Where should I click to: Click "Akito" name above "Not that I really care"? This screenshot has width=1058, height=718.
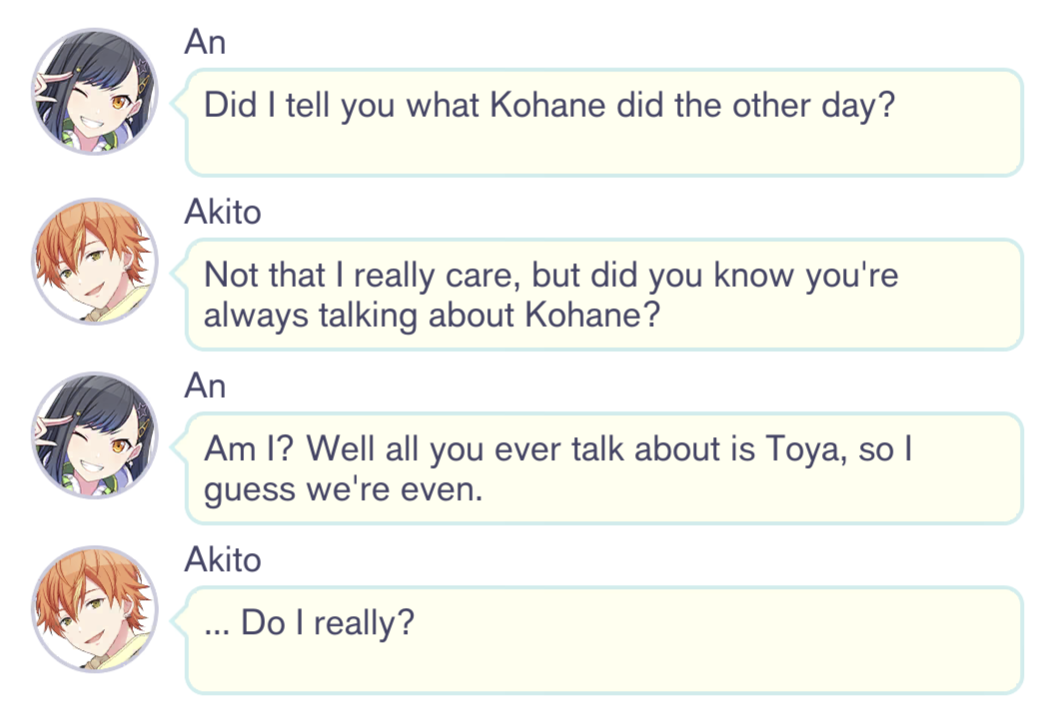pyautogui.click(x=222, y=212)
